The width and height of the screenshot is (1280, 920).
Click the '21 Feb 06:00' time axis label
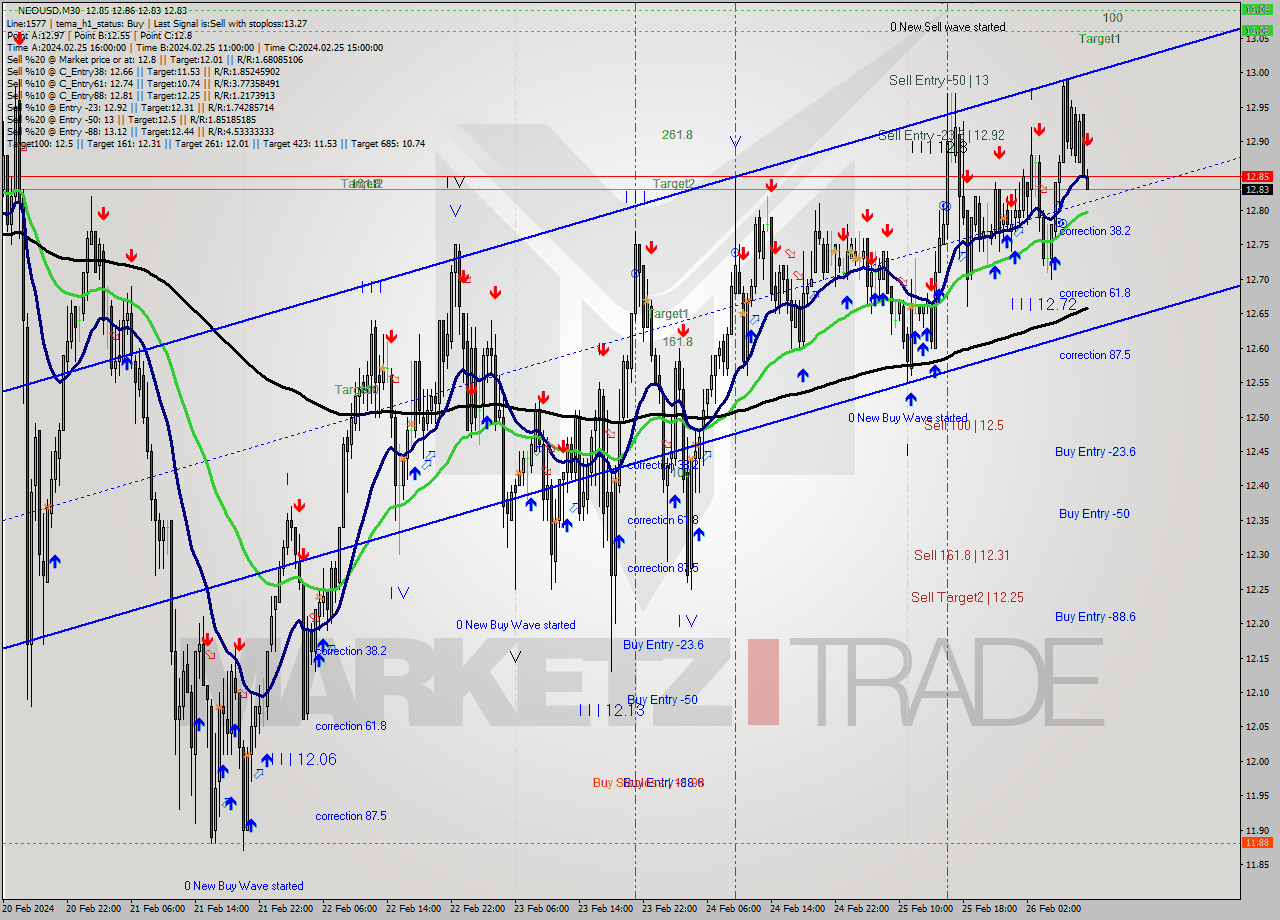159,909
